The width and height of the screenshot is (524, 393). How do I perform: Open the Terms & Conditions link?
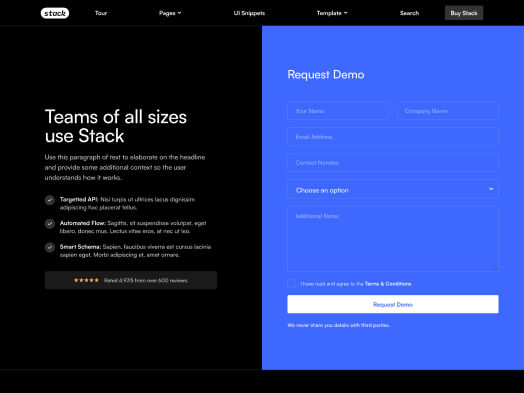point(388,284)
